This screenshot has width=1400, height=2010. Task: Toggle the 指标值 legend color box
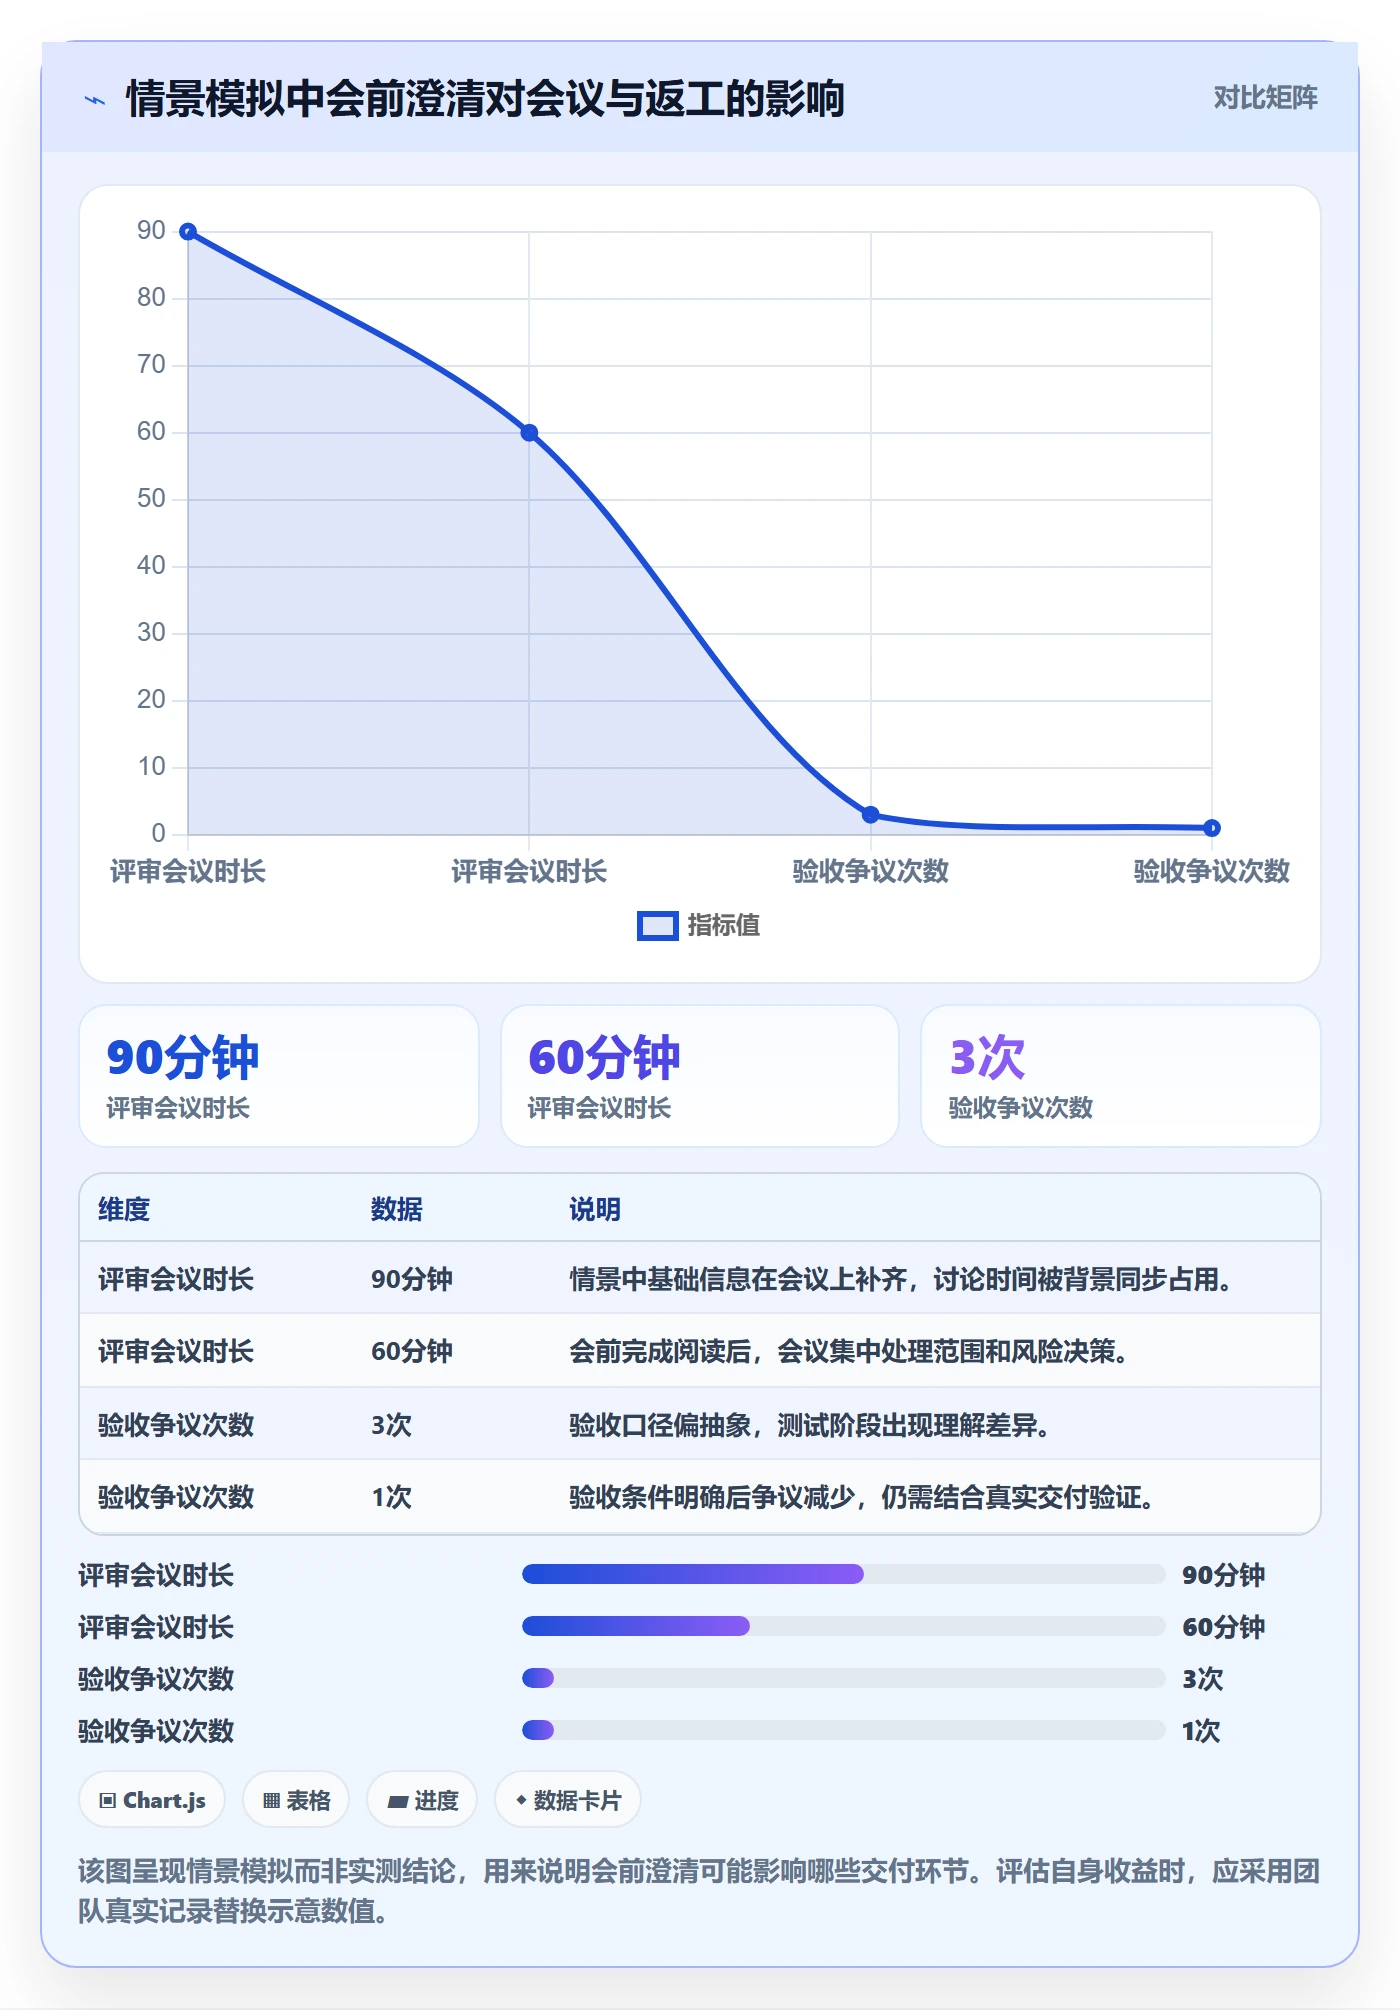657,926
